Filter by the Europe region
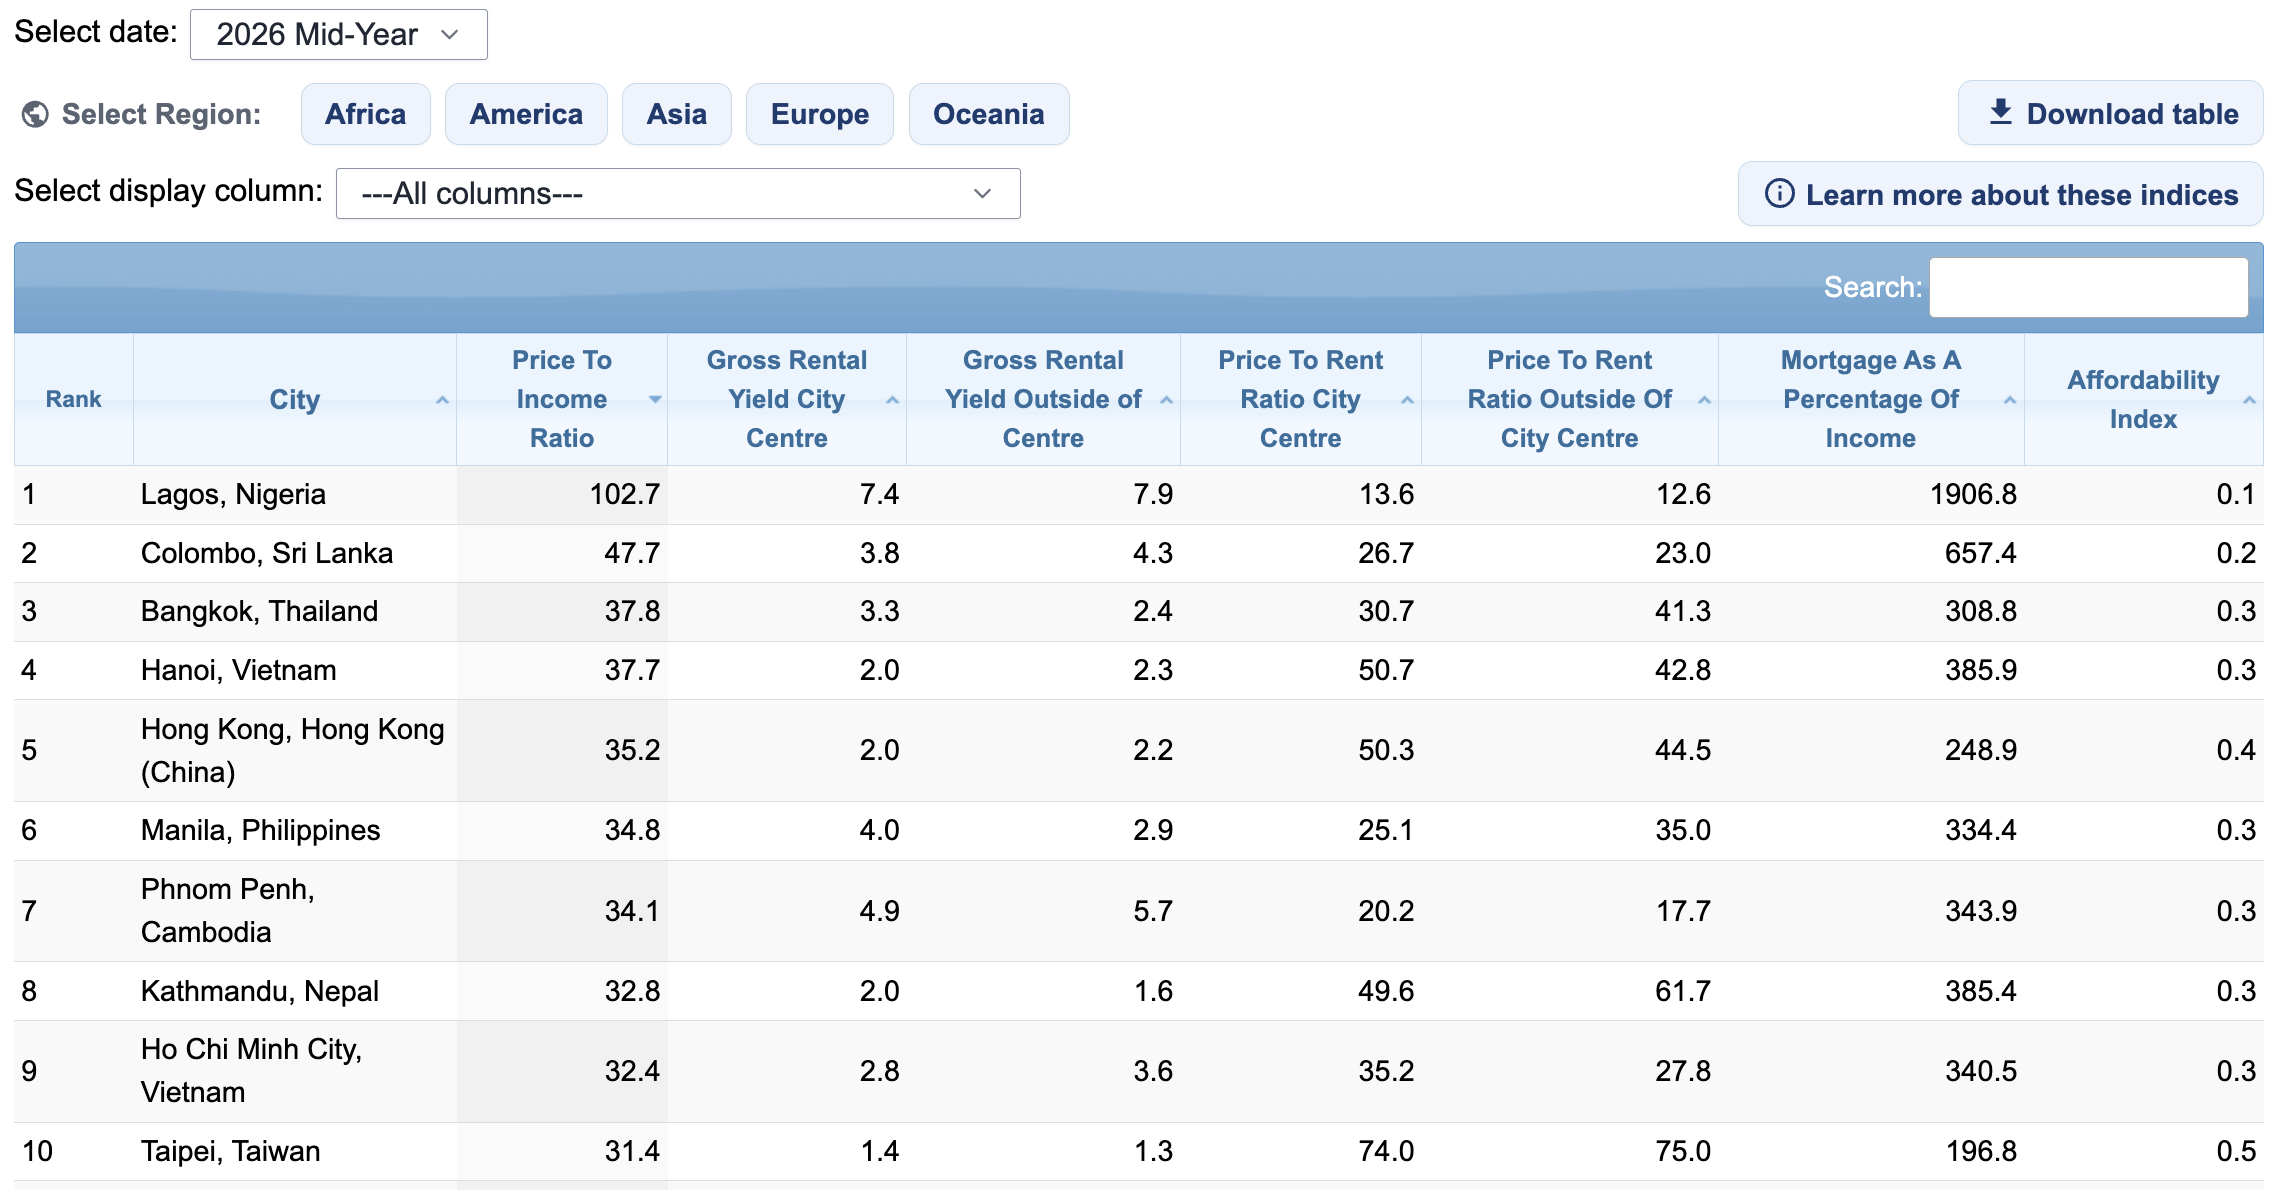 pos(819,114)
